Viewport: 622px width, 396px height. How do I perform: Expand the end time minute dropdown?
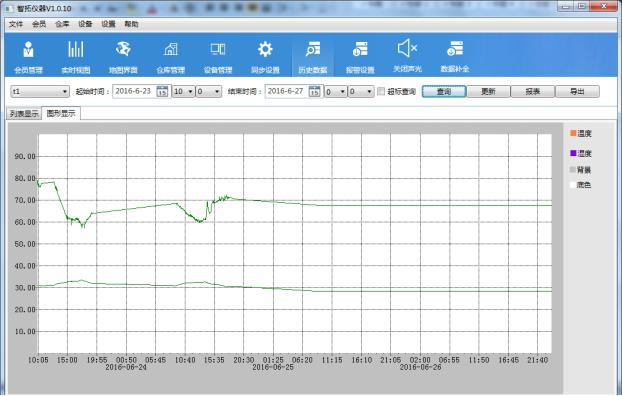click(x=361, y=92)
